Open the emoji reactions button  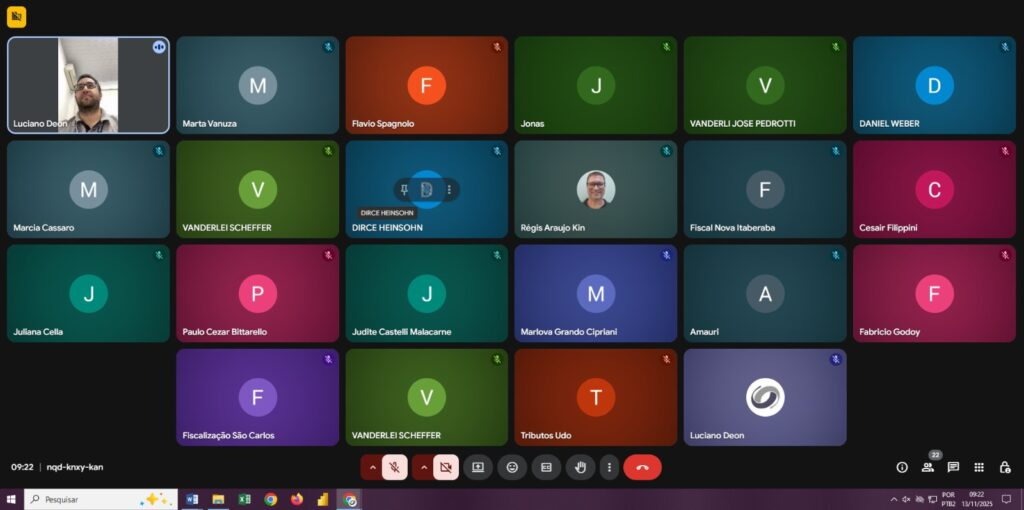click(x=512, y=467)
